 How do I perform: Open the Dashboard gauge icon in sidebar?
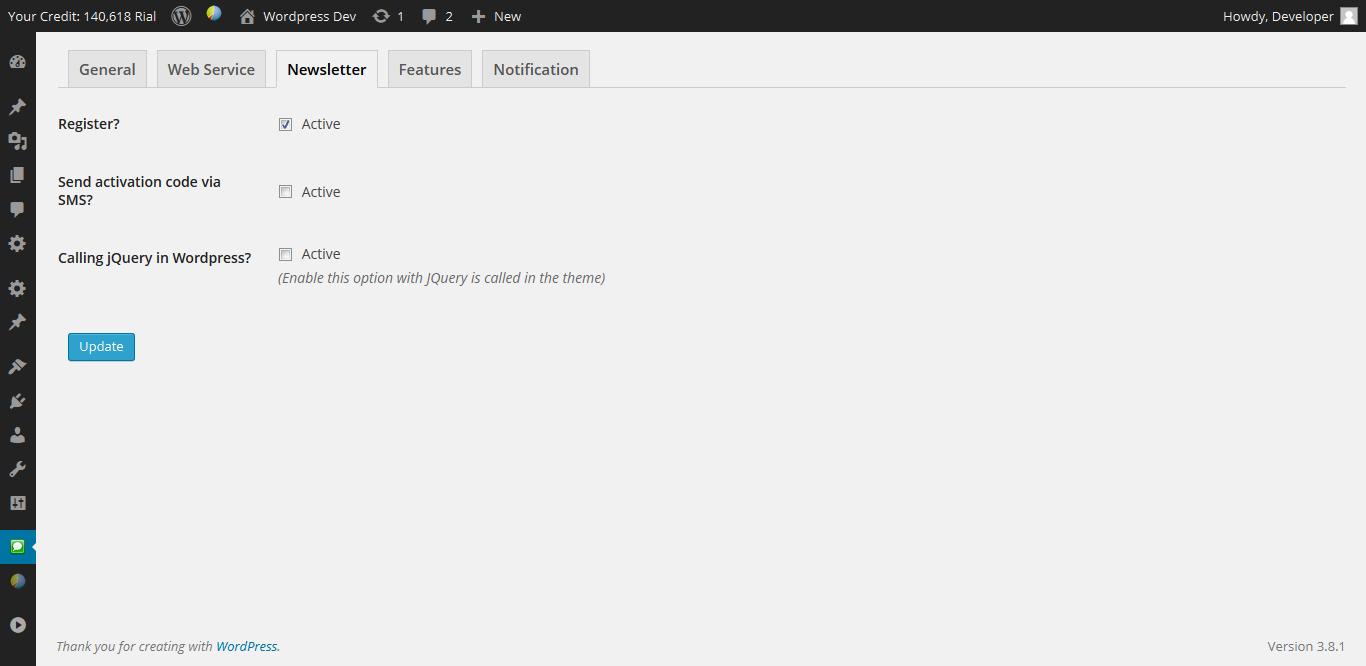pos(17,62)
